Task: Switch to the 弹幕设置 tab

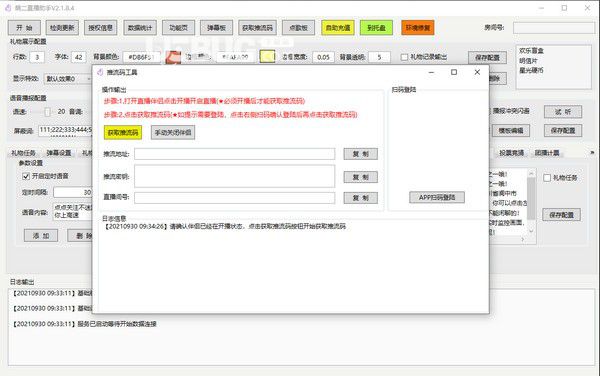Action: tap(59, 153)
